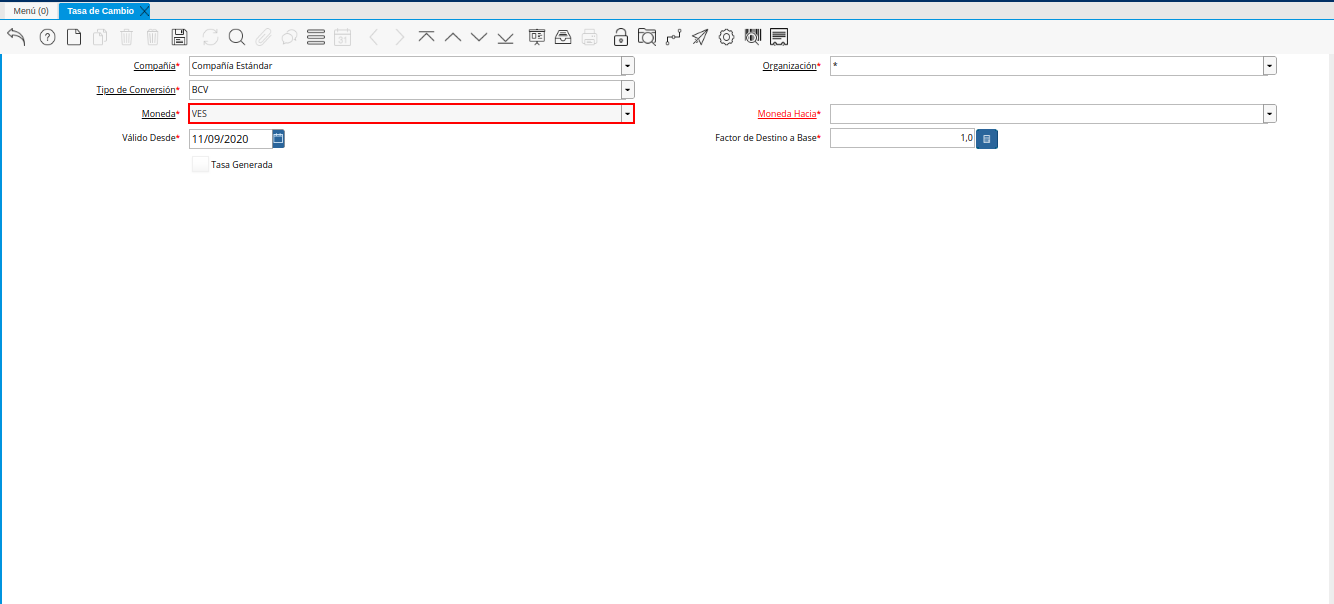1334x604 pixels.
Task: Click the Moneda label link
Action: click(x=158, y=114)
